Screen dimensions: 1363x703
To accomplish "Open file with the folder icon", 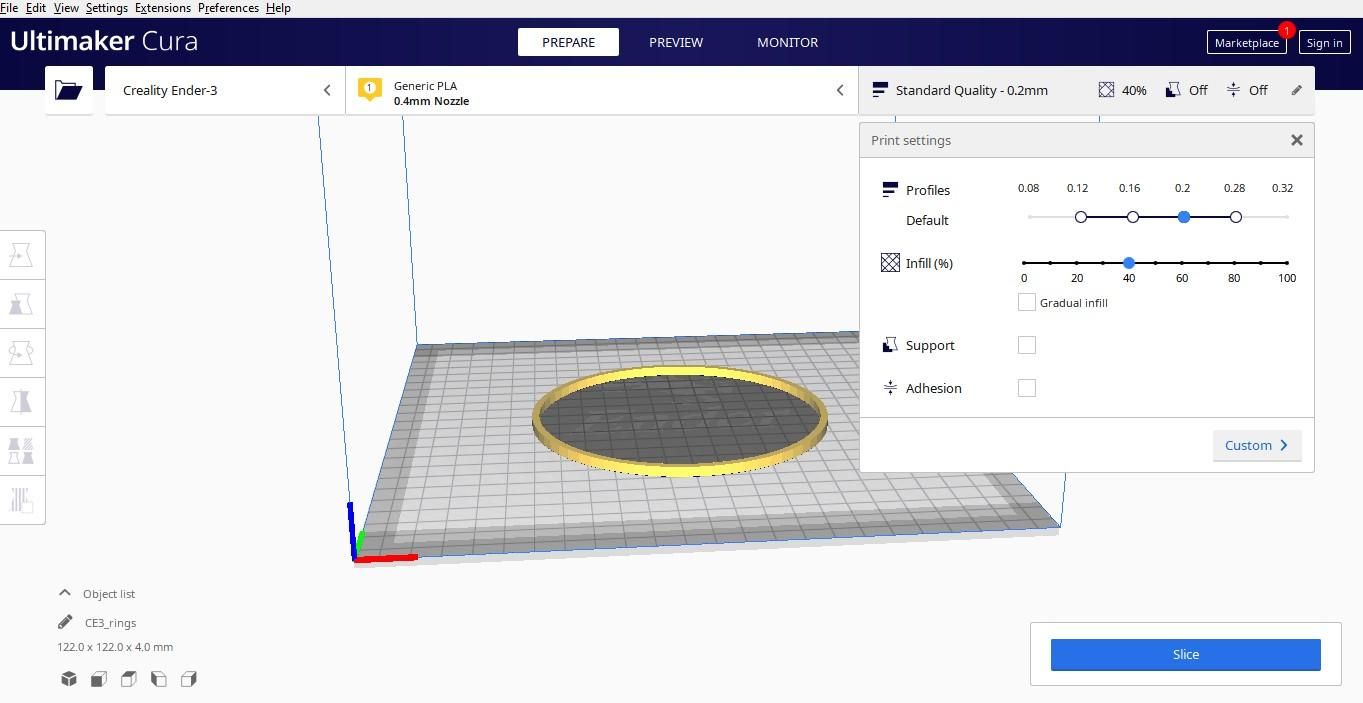I will 69,90.
